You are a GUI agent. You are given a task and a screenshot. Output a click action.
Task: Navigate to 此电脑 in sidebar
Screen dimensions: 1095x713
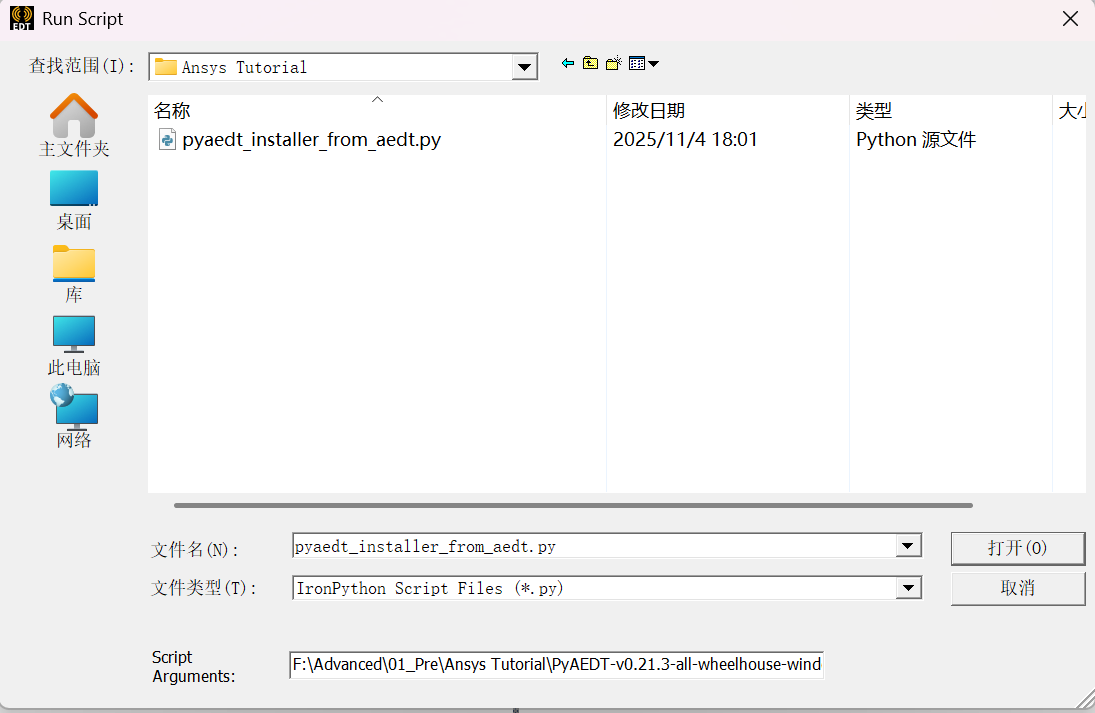point(74,345)
